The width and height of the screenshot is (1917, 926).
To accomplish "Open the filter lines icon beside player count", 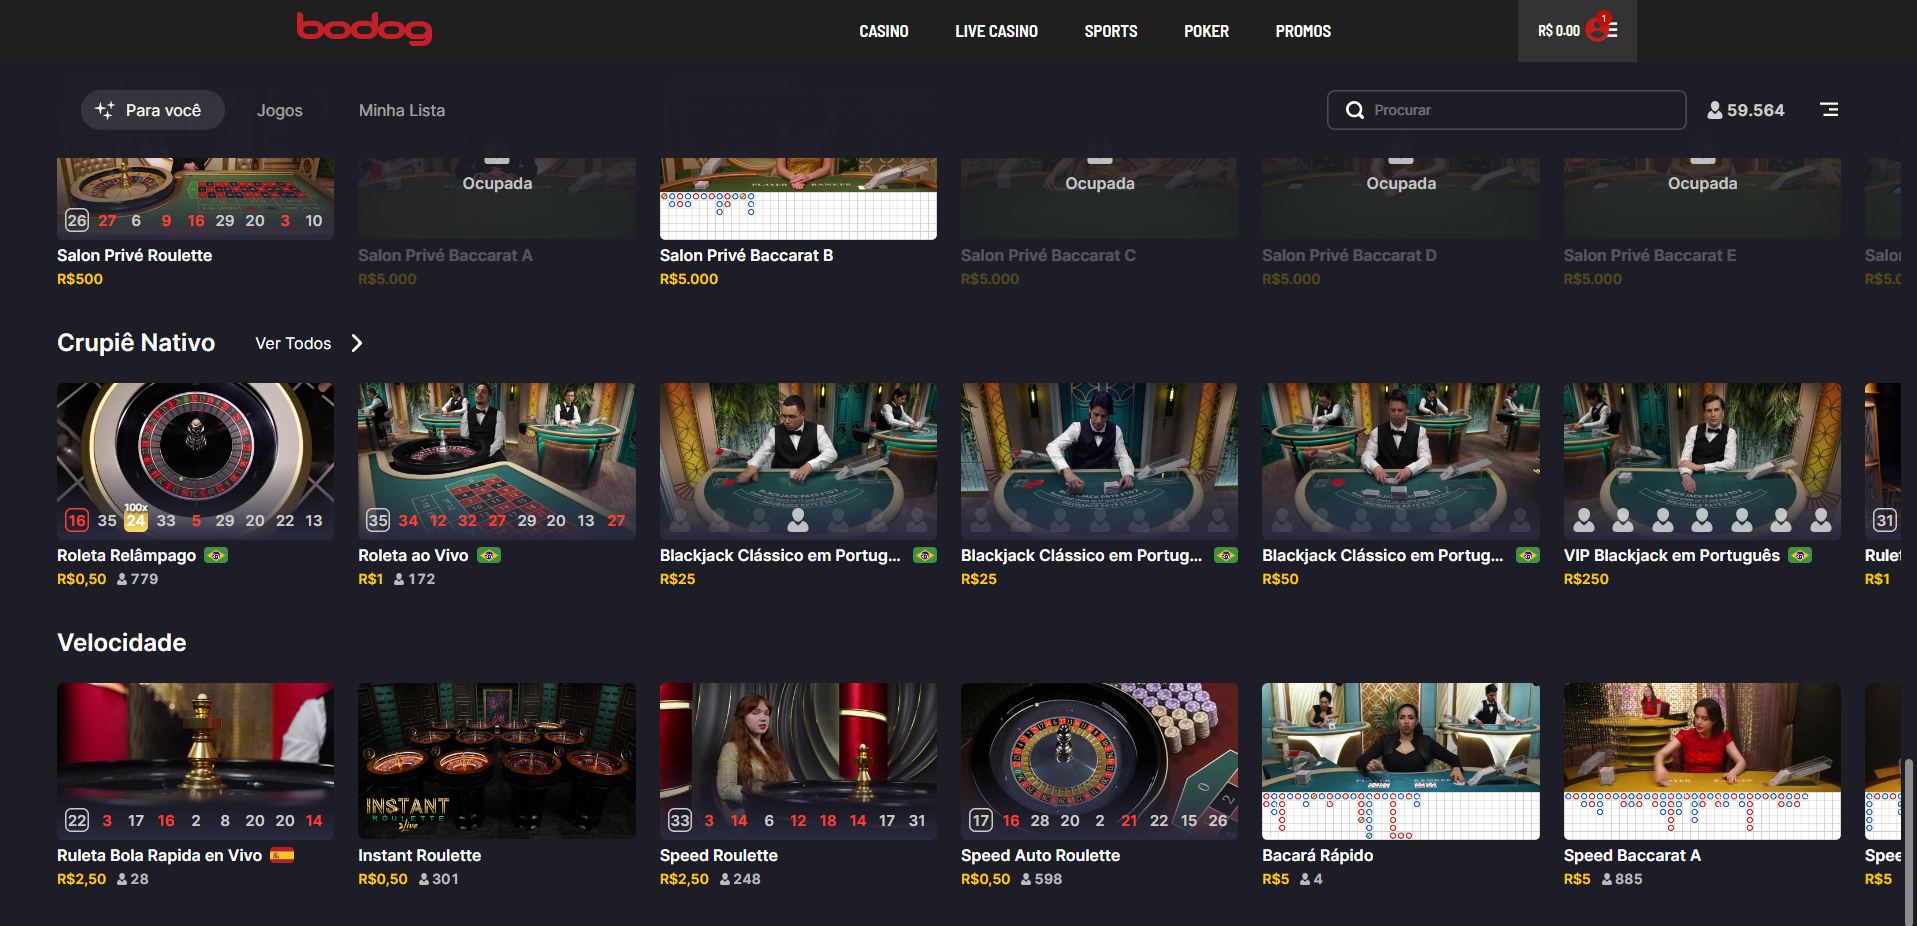I will [1829, 110].
